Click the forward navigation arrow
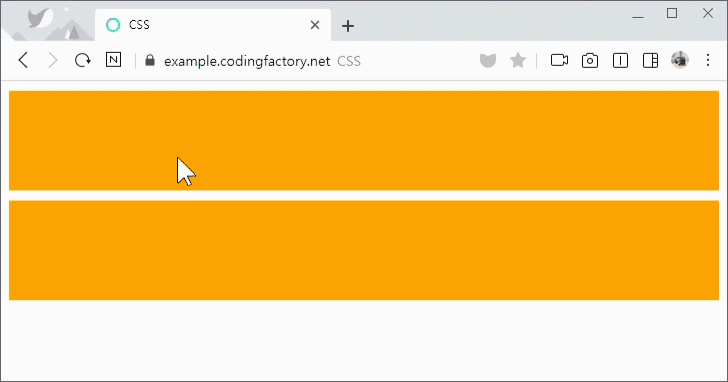Viewport: 728px width, 382px height. (x=53, y=60)
